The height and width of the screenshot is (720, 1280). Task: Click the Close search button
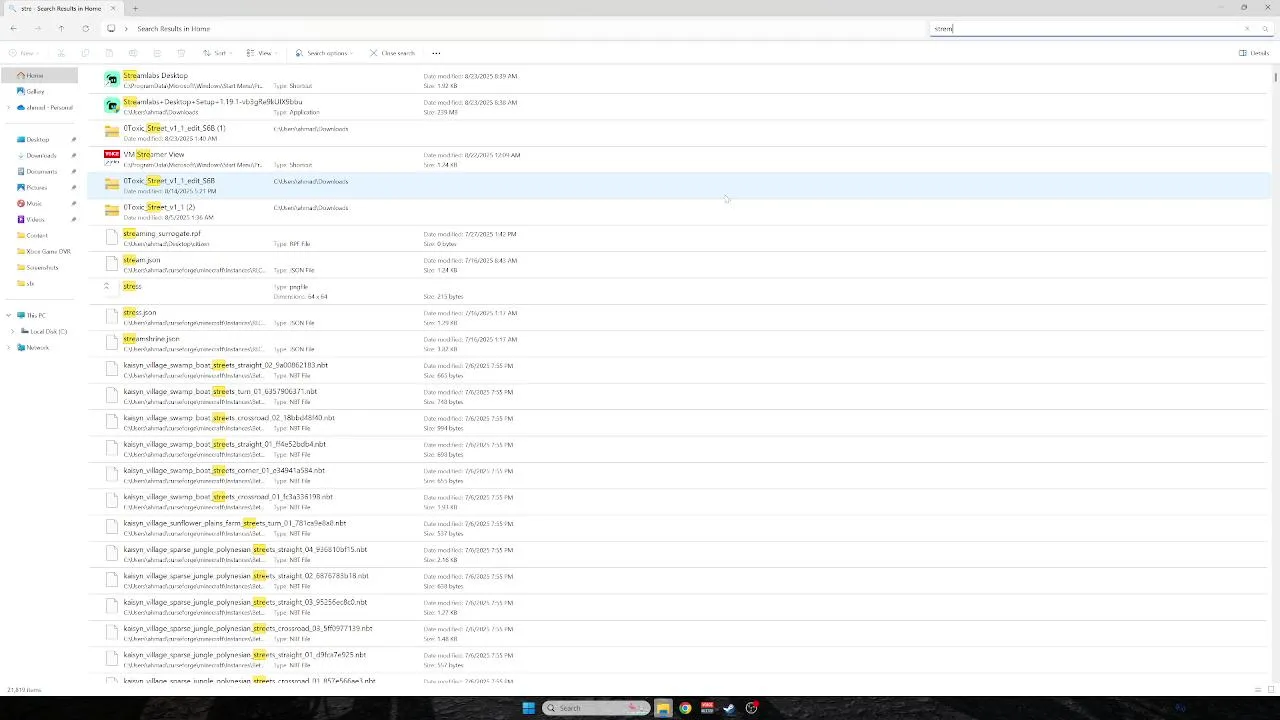[x=392, y=53]
